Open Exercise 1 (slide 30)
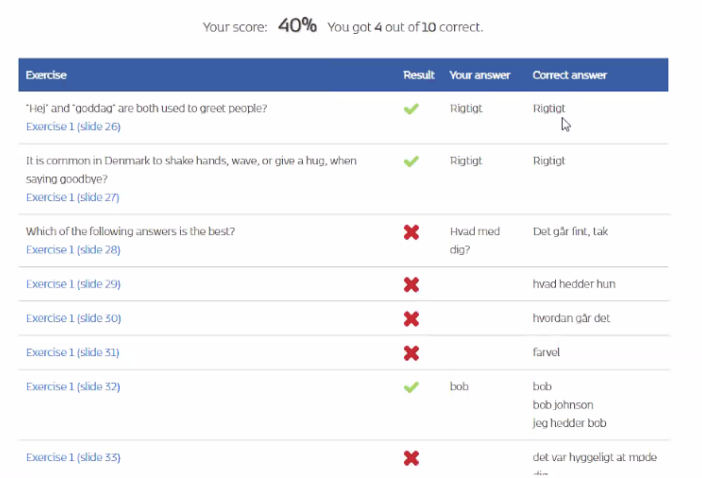Viewport: 702px width, 478px height. click(73, 318)
